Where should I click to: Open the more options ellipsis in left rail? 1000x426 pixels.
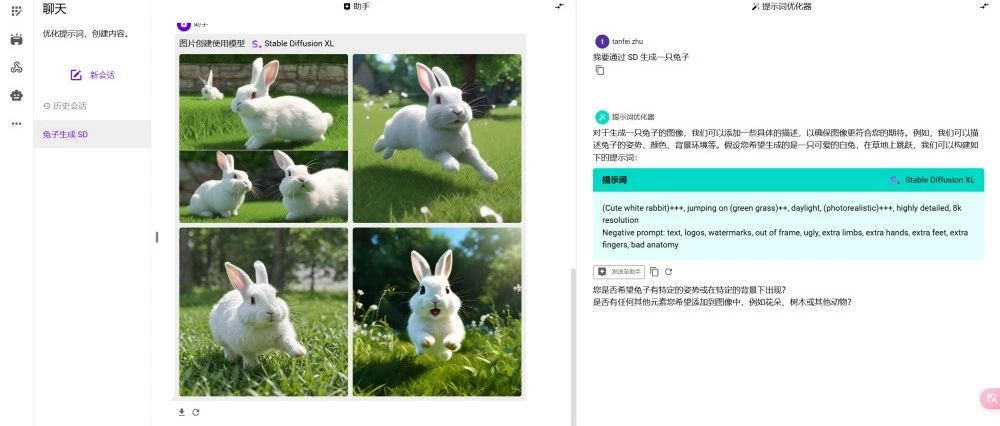pos(17,124)
